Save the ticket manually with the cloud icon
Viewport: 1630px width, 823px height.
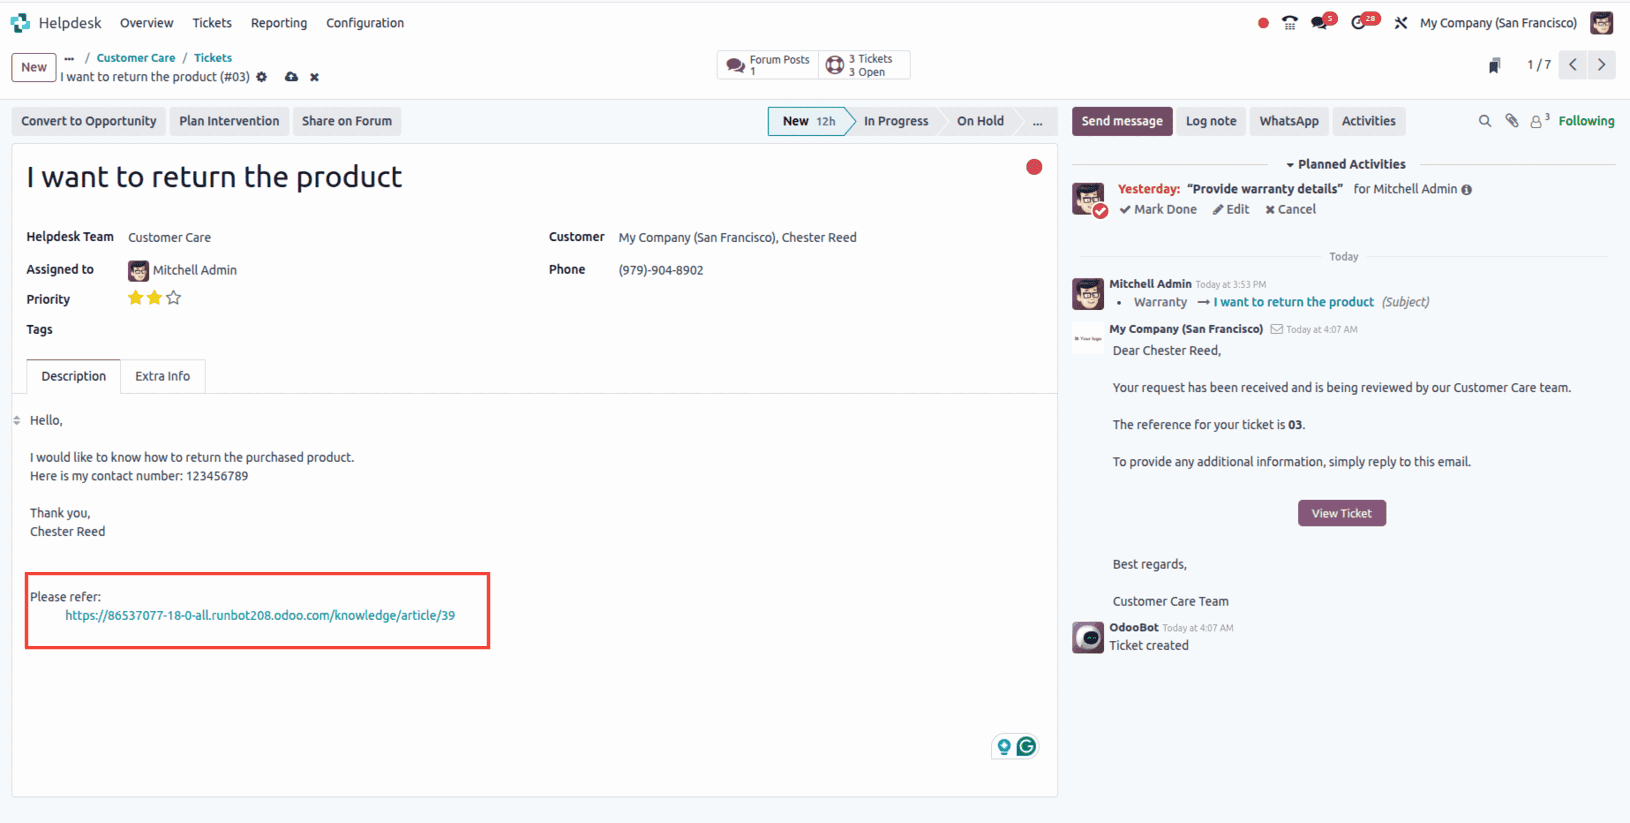[x=291, y=77]
